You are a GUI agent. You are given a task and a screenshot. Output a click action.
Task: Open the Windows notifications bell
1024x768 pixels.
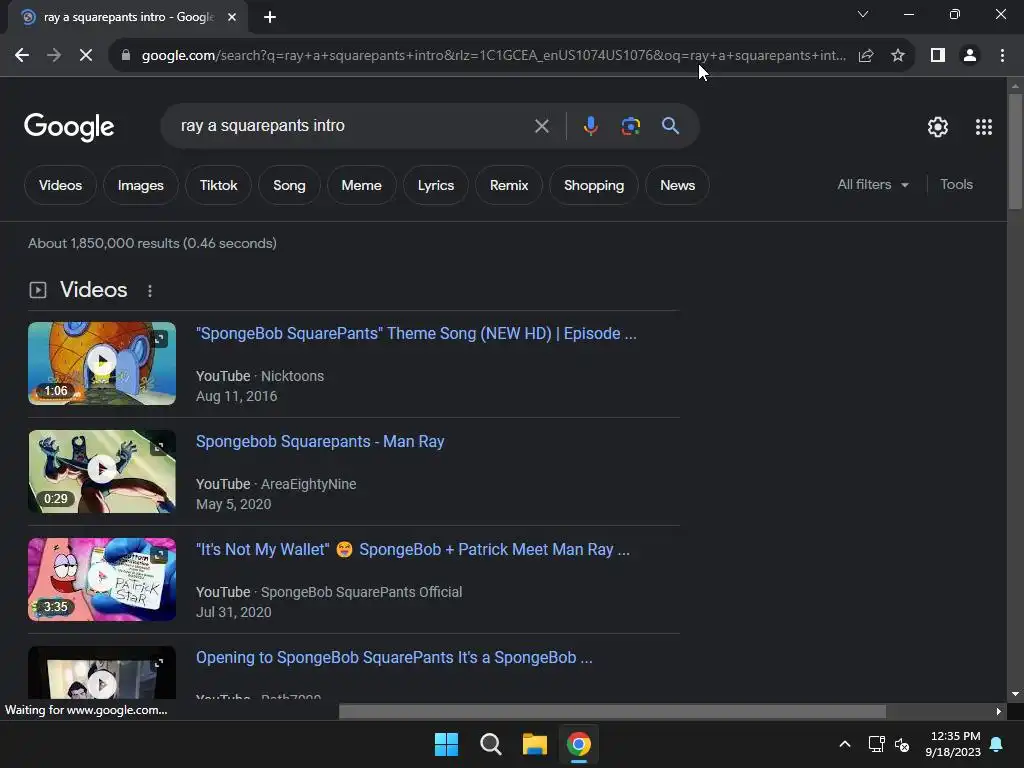[996, 744]
